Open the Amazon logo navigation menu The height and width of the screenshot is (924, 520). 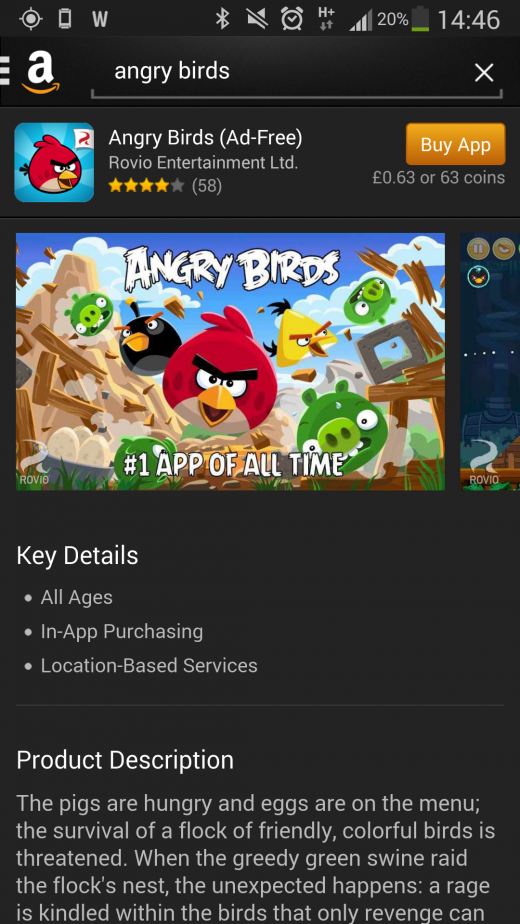coord(33,72)
